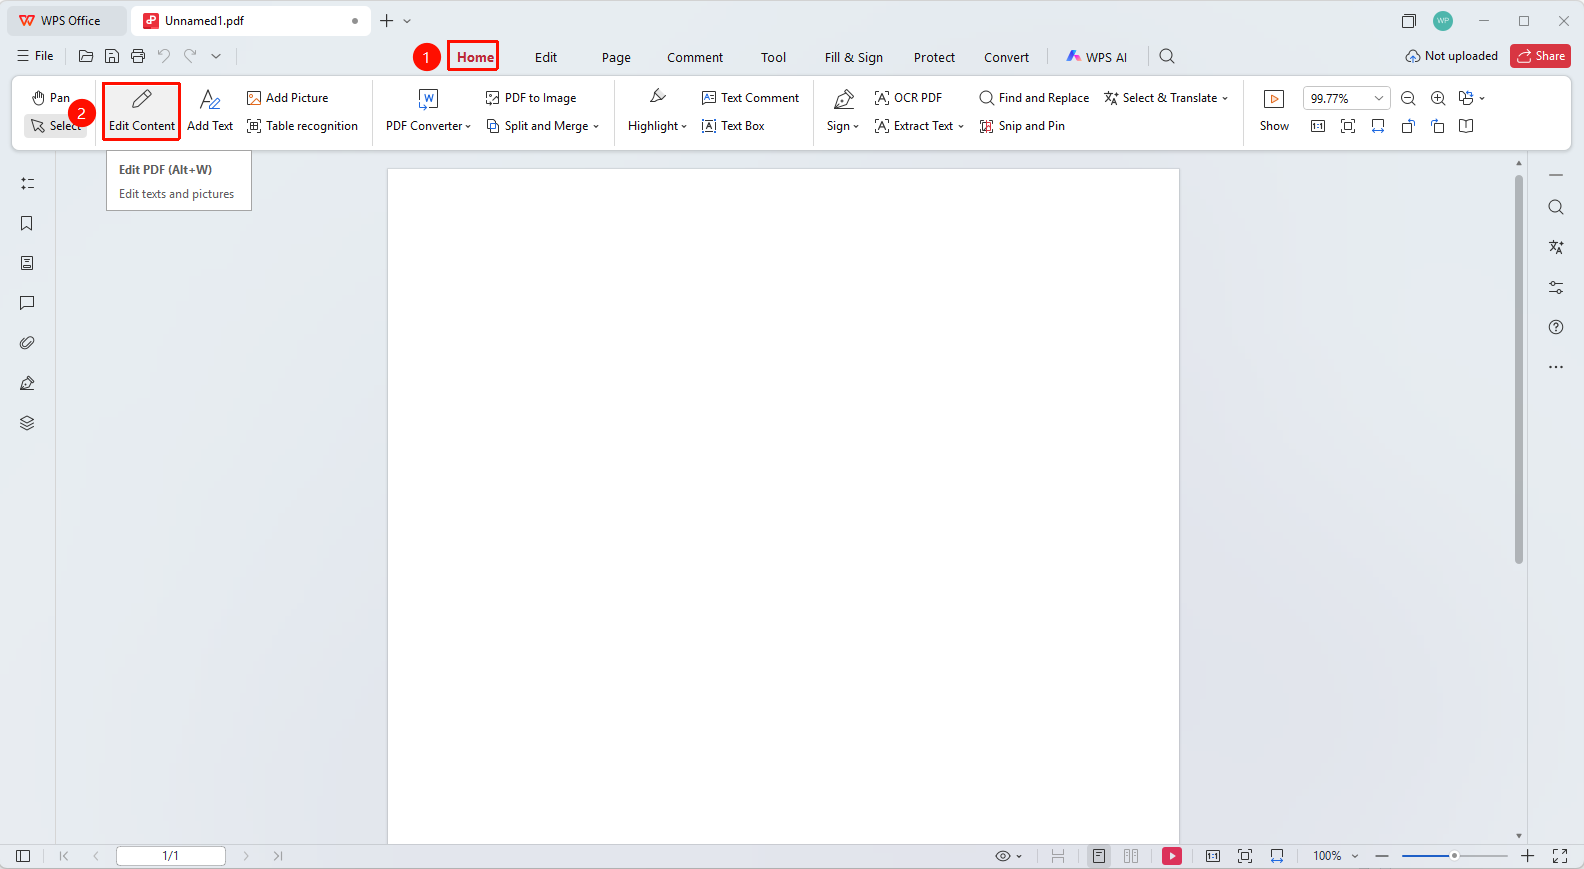Click Not uploaded cloud status
Image resolution: width=1584 pixels, height=869 pixels.
tap(1451, 56)
